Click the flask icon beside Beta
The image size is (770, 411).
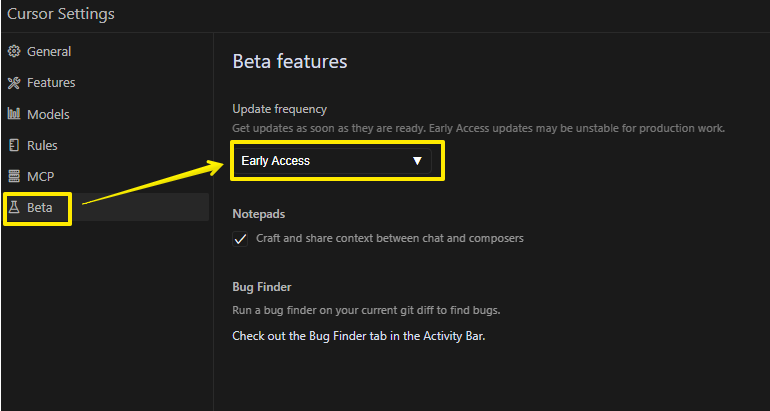pyautogui.click(x=14, y=207)
